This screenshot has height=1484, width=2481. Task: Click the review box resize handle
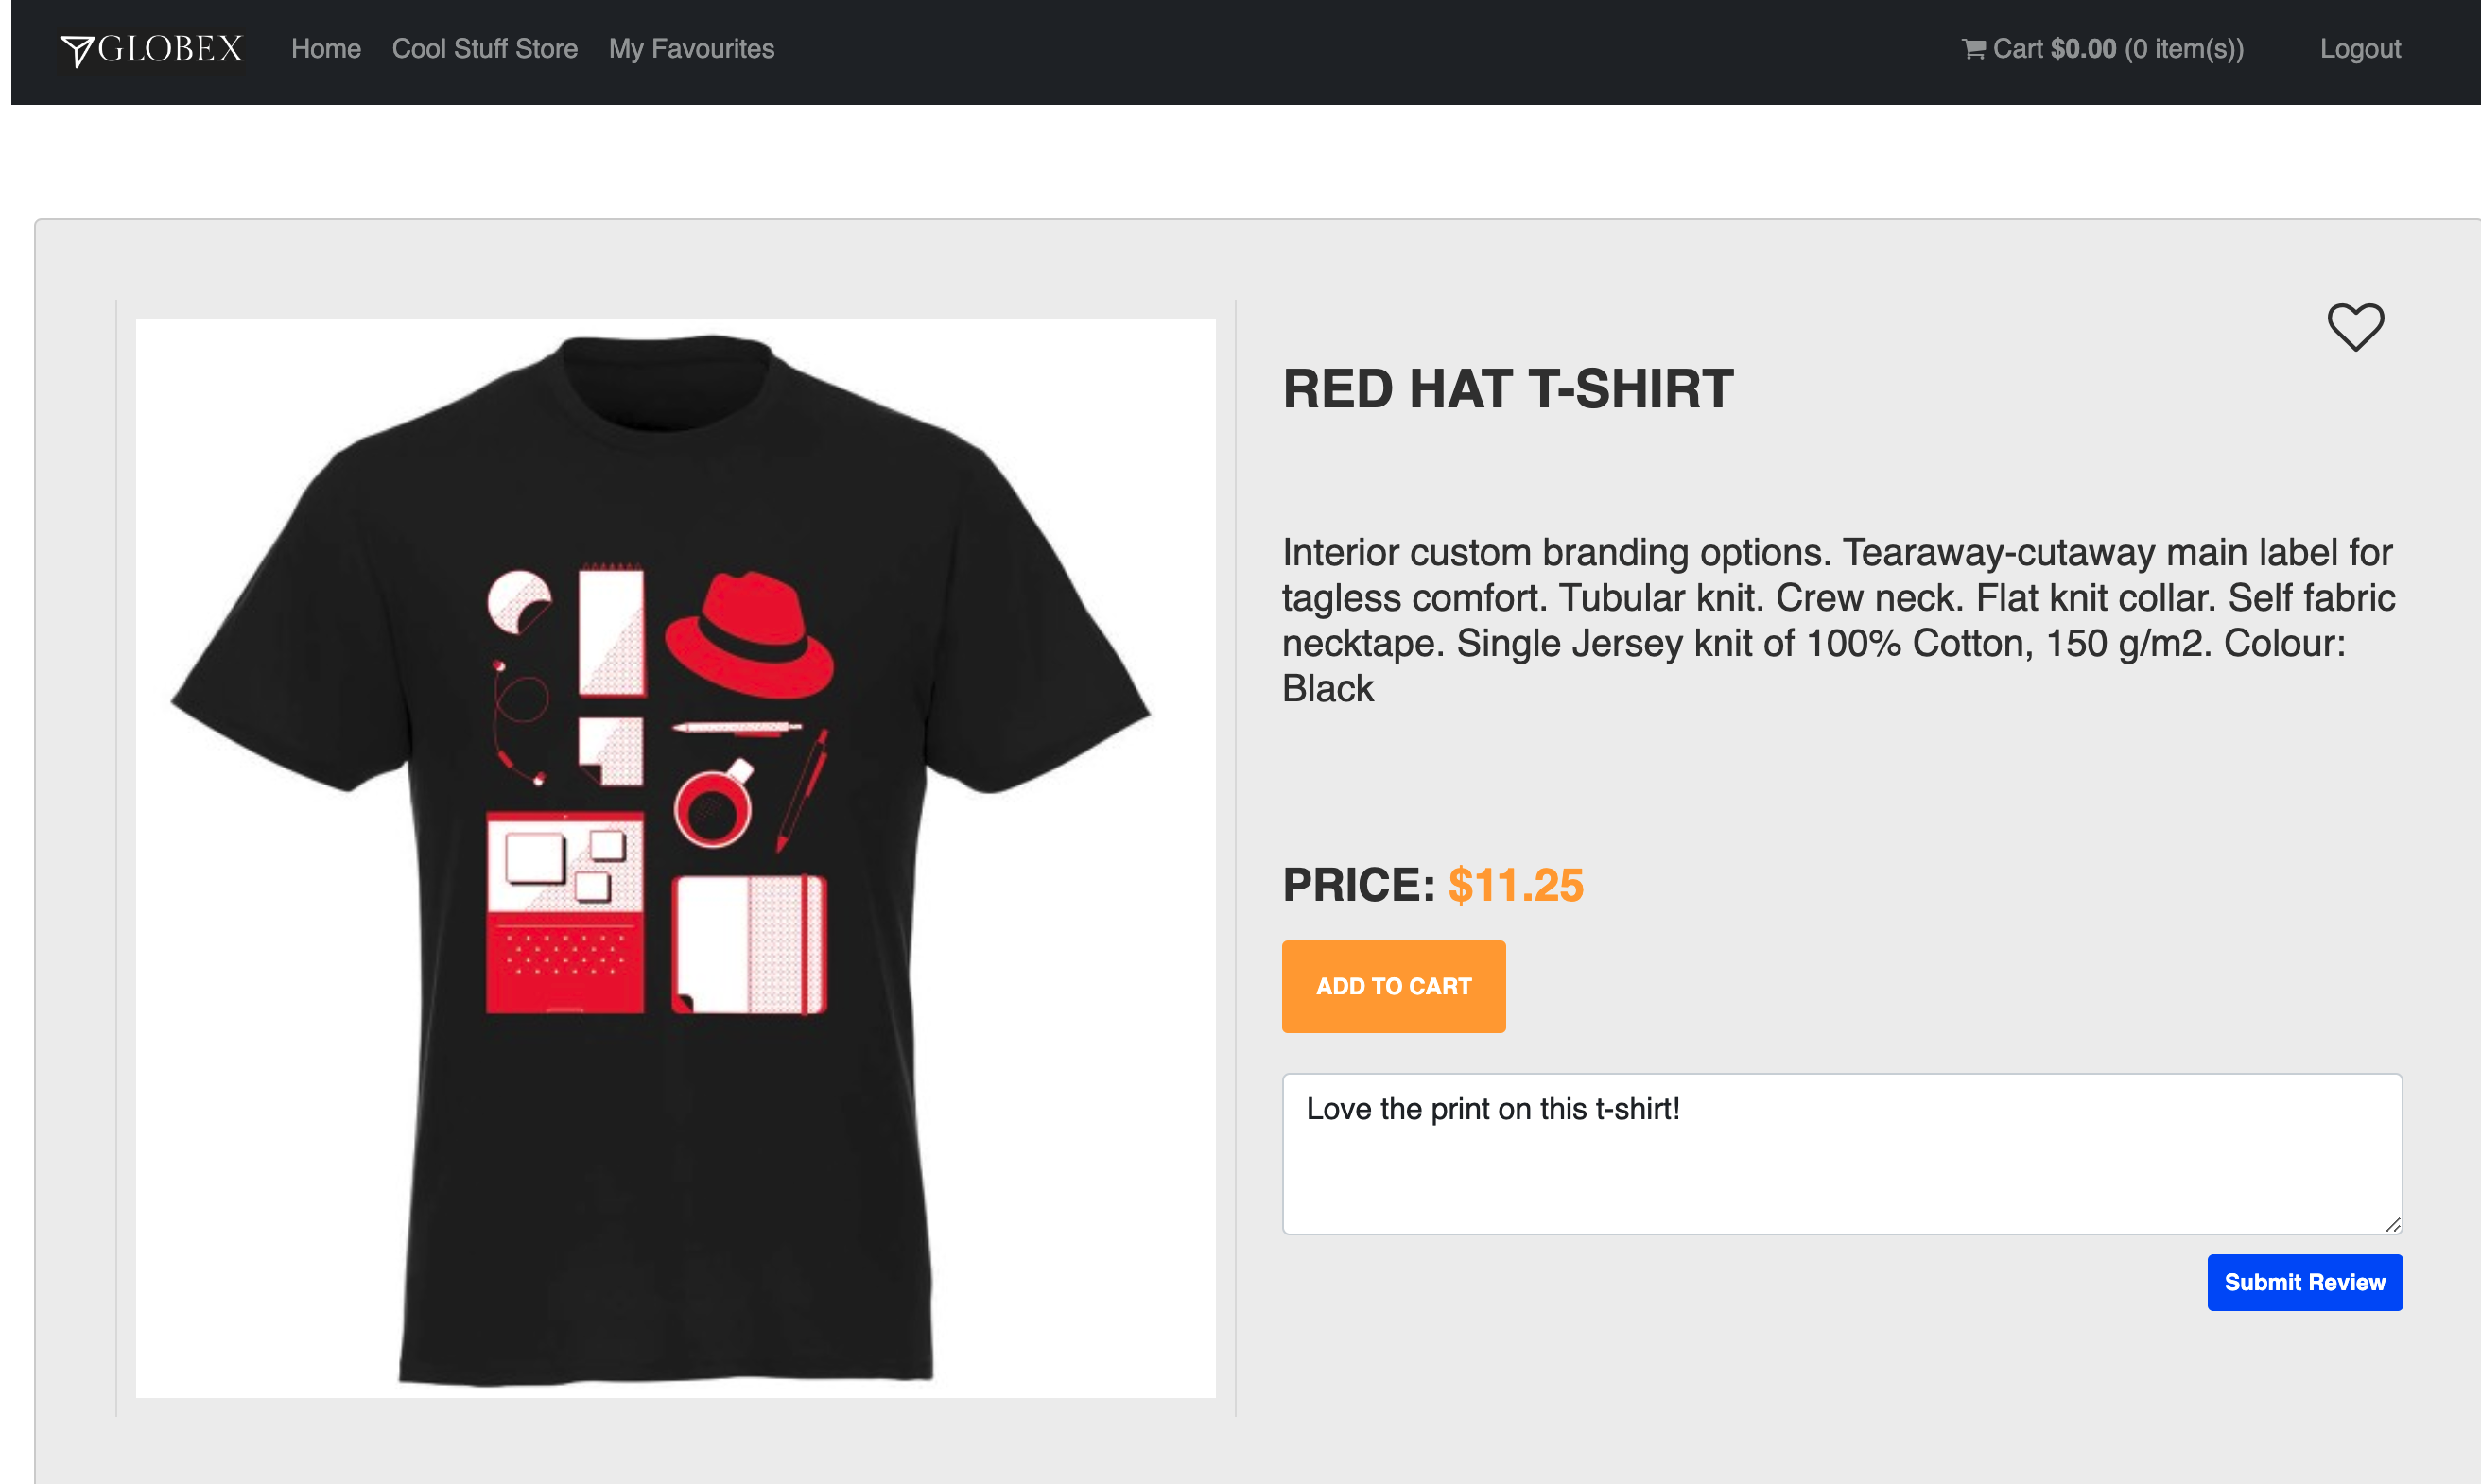pos(2392,1224)
